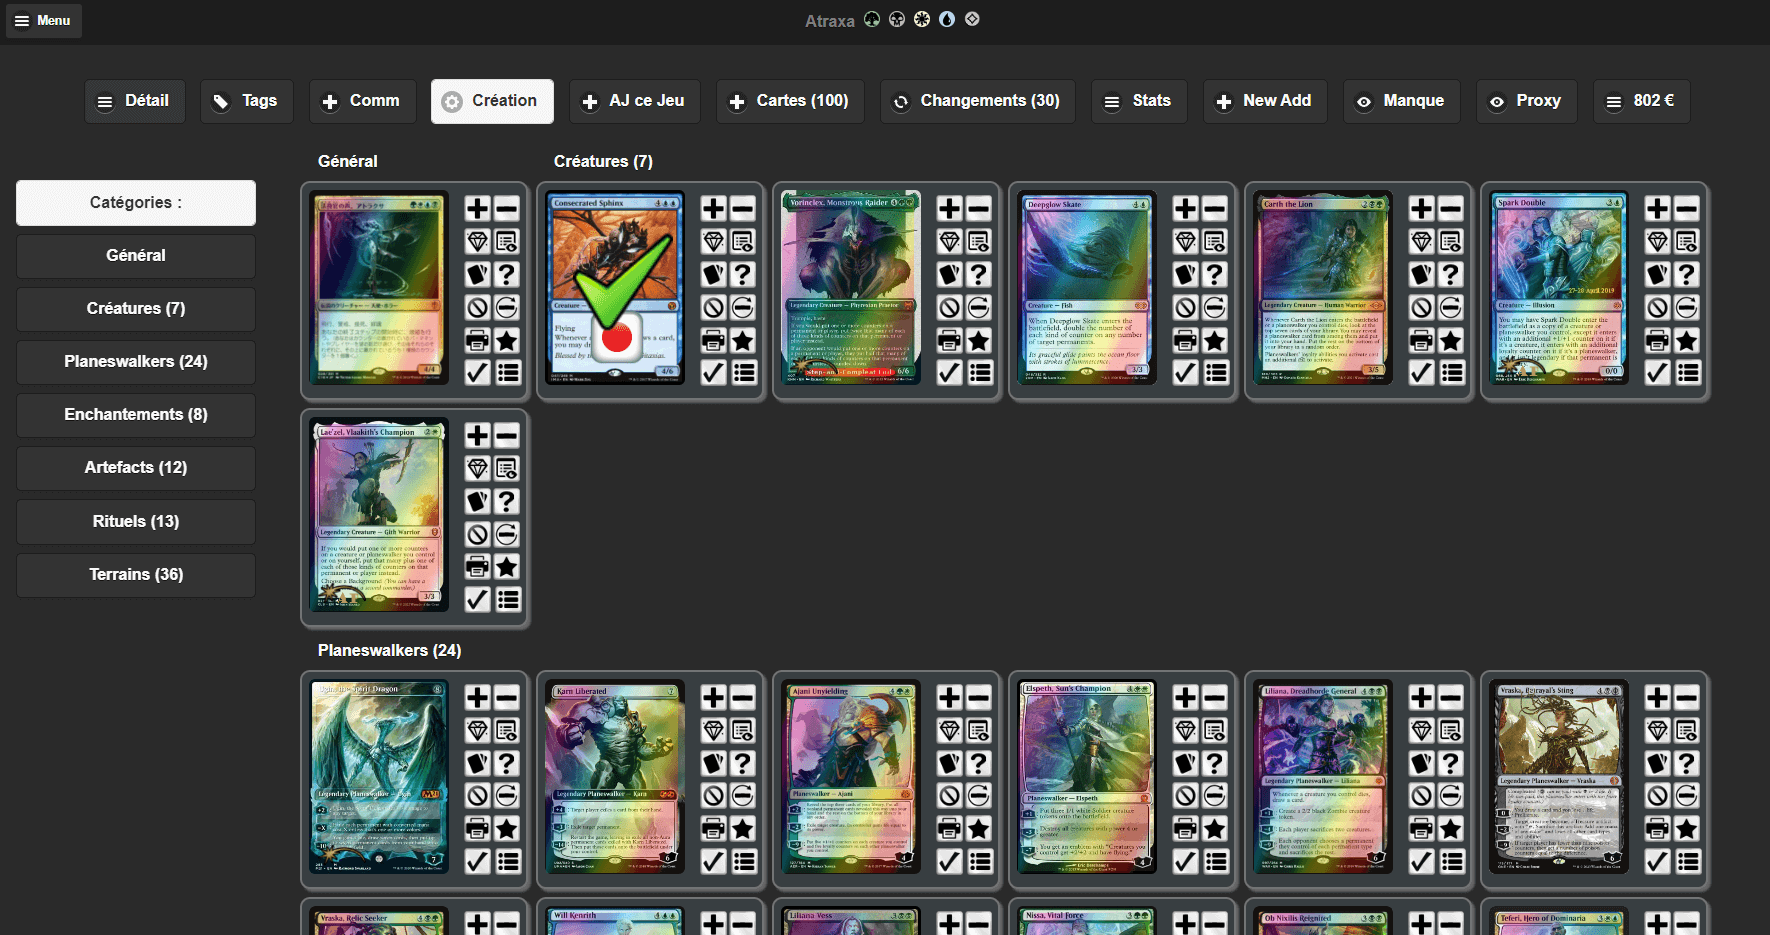Switch to the Stats tab
The height and width of the screenshot is (935, 1770).
pos(1139,101)
